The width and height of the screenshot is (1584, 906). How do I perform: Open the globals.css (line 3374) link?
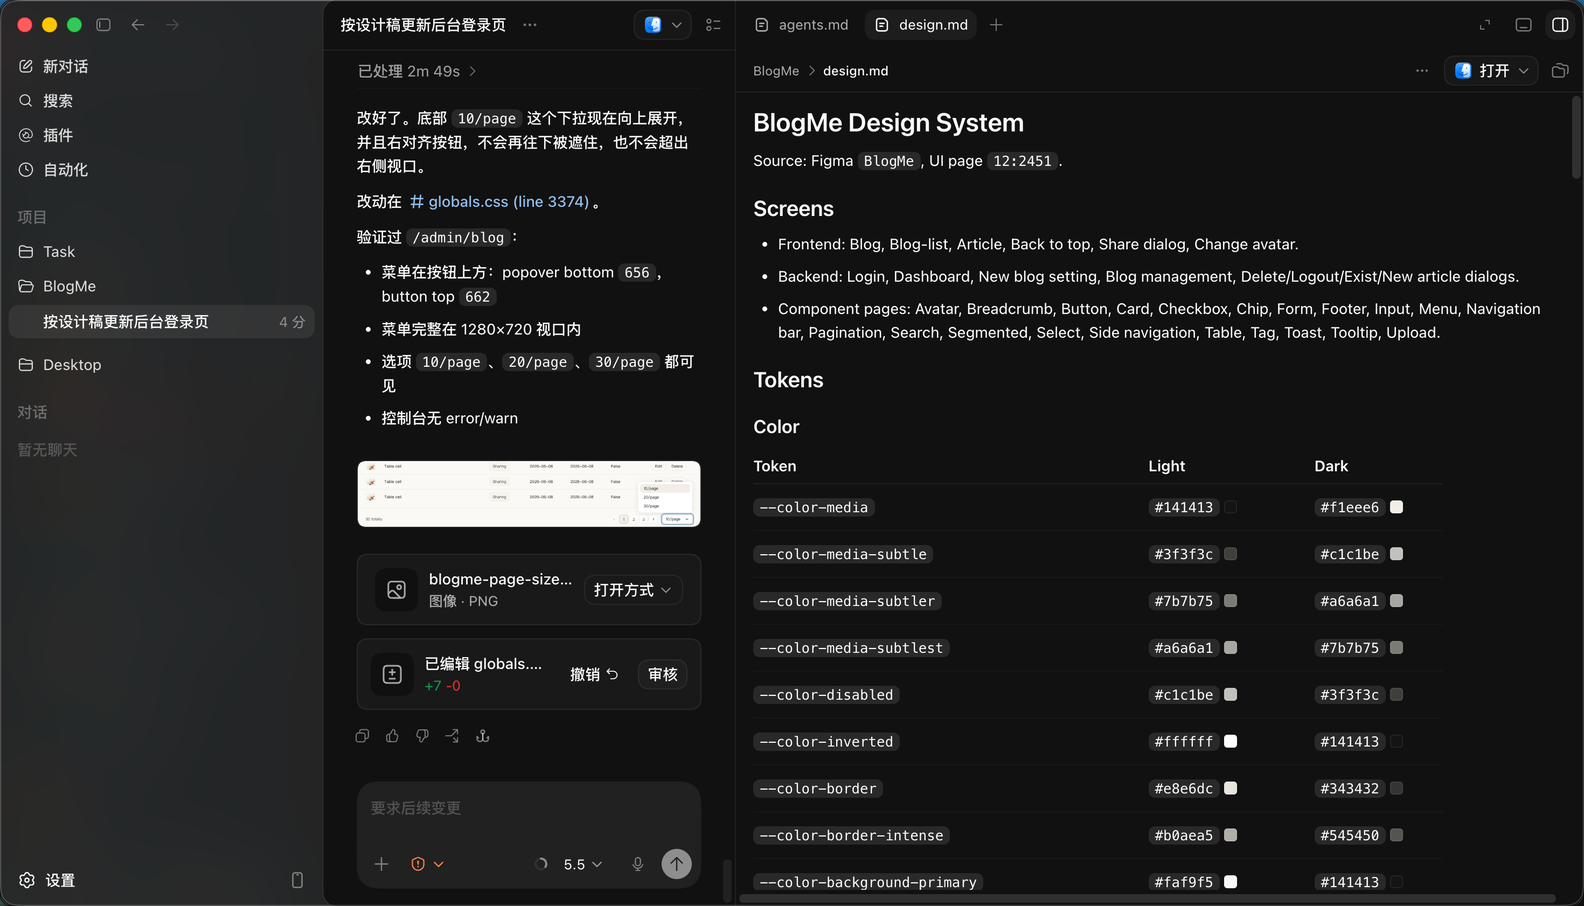[x=499, y=202]
